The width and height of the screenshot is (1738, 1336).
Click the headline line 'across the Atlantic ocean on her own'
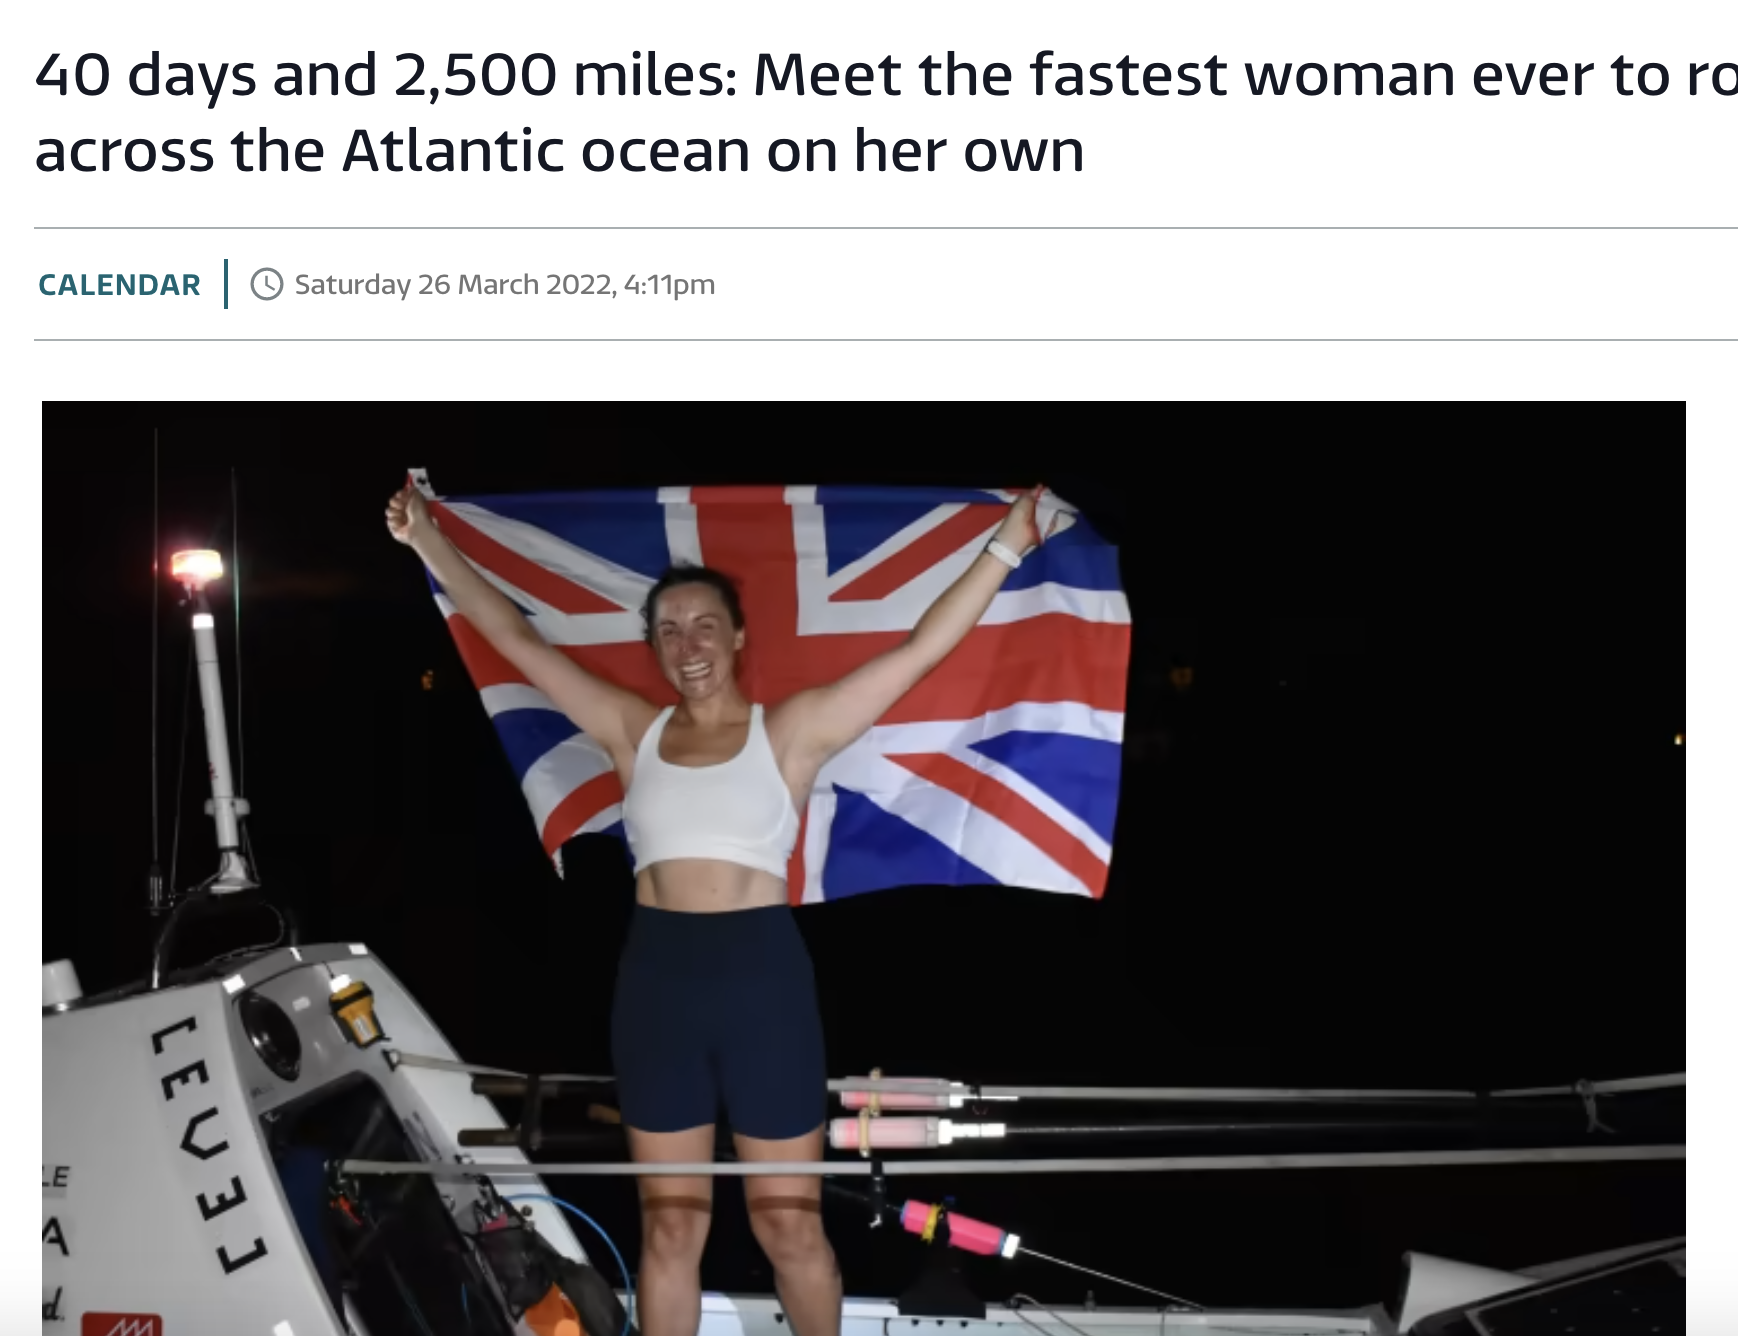coord(560,152)
